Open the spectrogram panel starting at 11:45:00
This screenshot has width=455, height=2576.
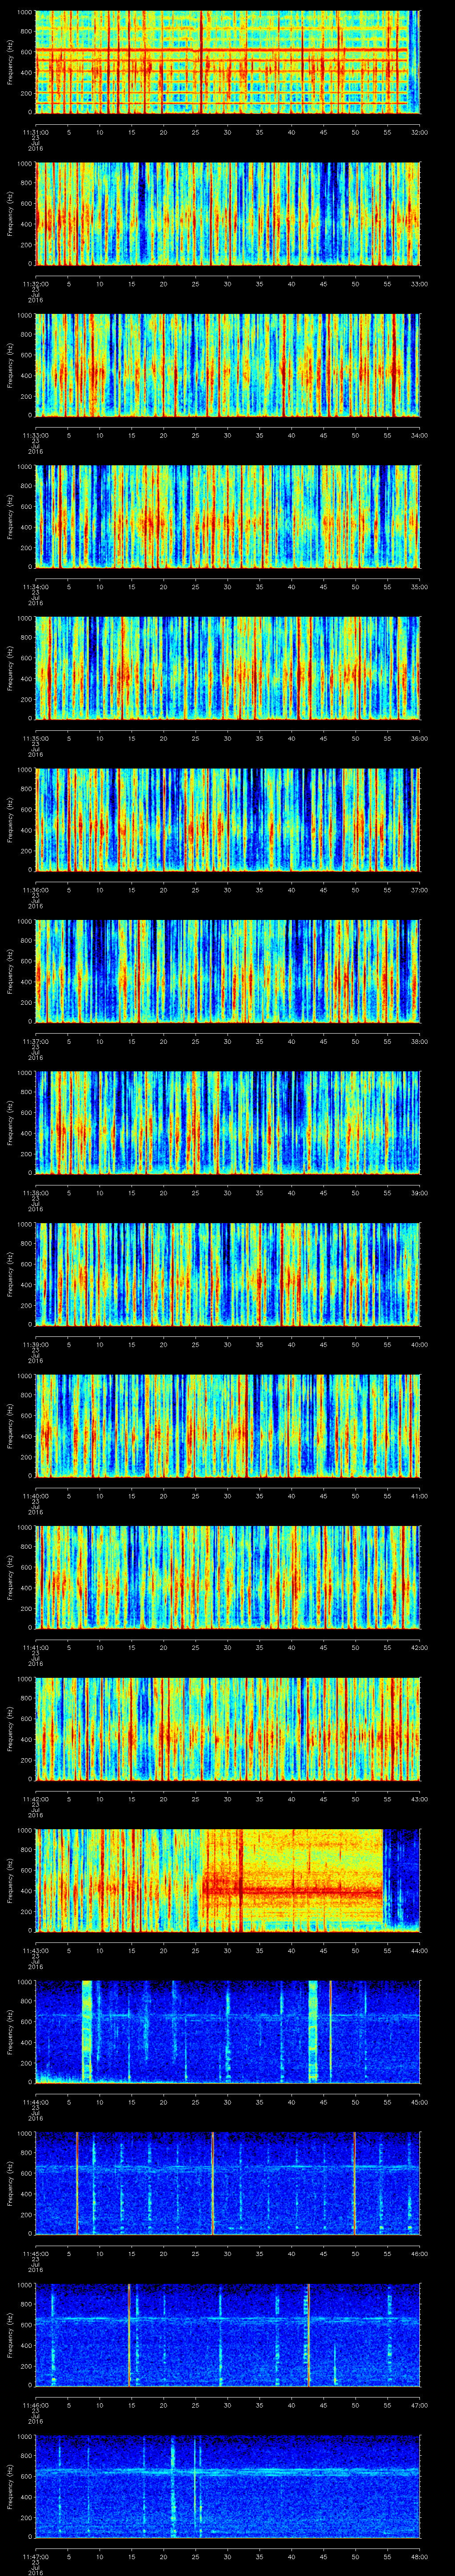pos(228,2184)
